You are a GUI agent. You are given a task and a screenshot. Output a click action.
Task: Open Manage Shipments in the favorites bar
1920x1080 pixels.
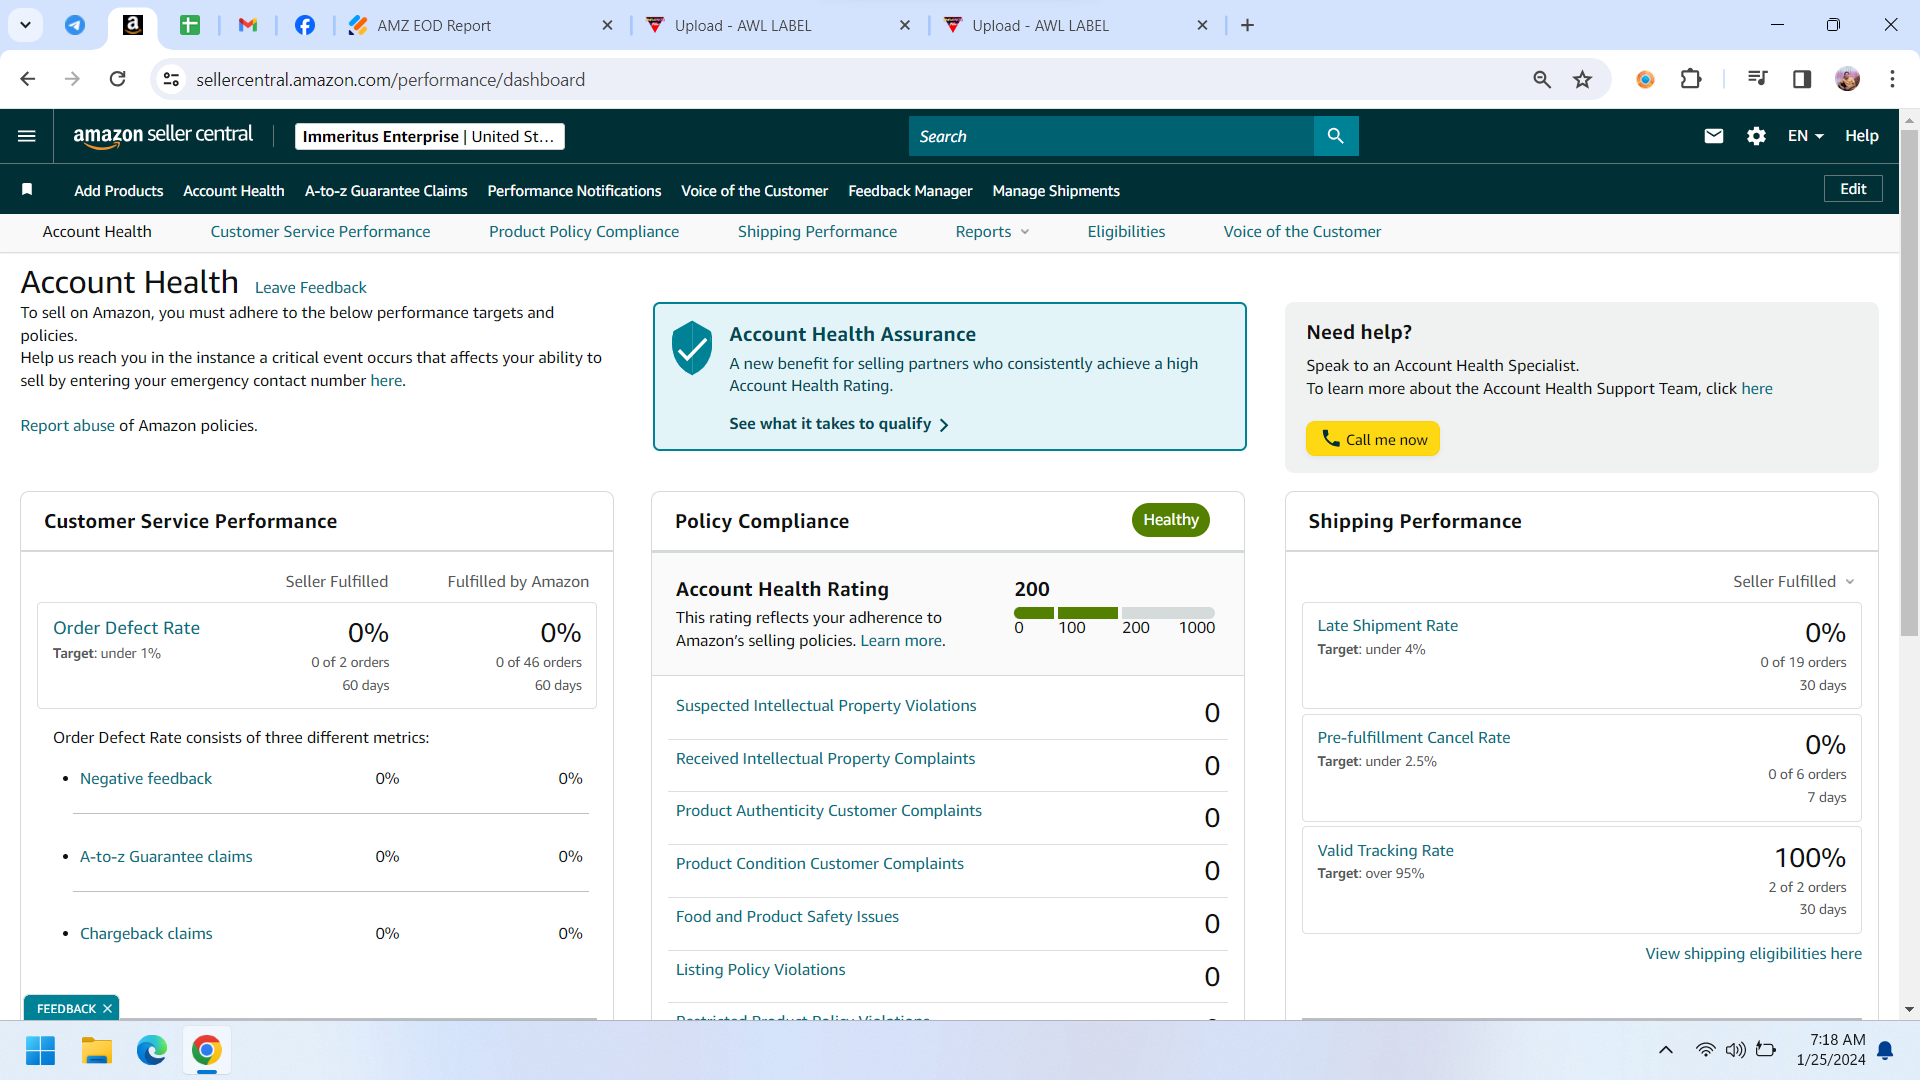[1056, 190]
